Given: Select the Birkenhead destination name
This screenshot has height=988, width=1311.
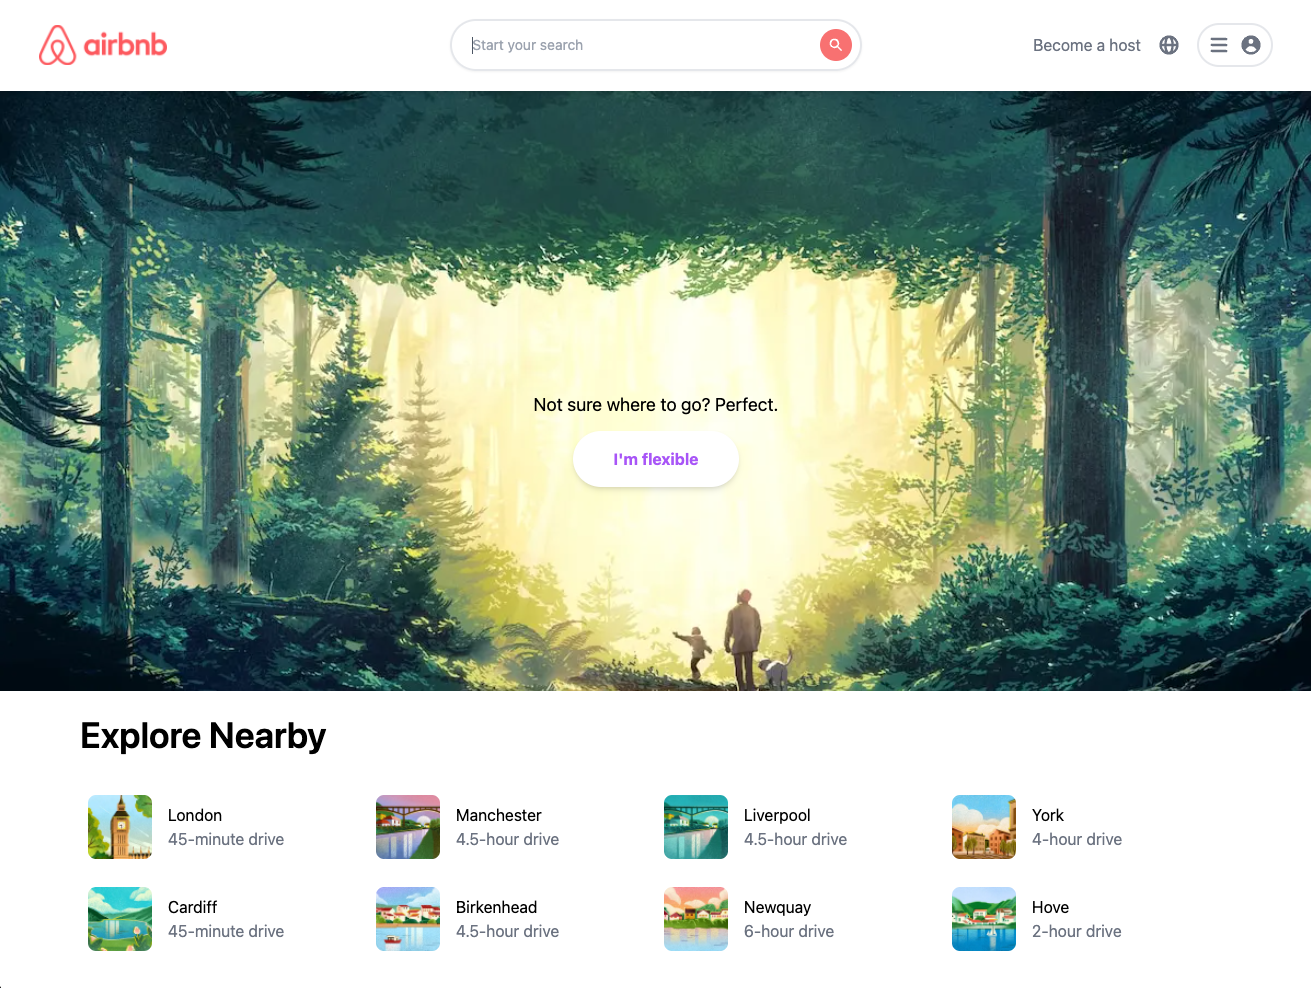Looking at the screenshot, I should 497,907.
